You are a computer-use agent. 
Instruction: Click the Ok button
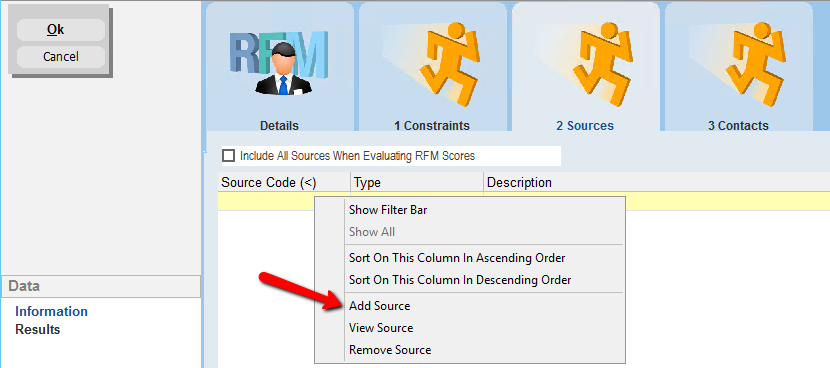61,30
